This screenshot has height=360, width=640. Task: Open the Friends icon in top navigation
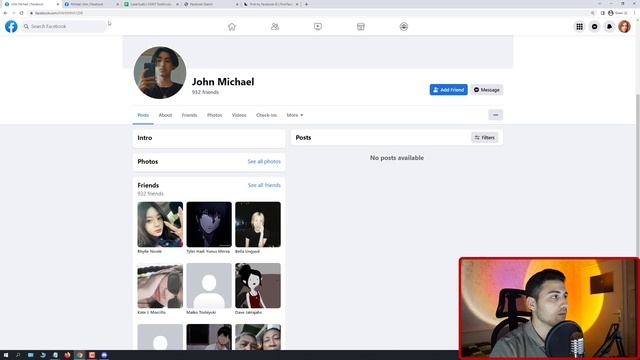tap(275, 27)
